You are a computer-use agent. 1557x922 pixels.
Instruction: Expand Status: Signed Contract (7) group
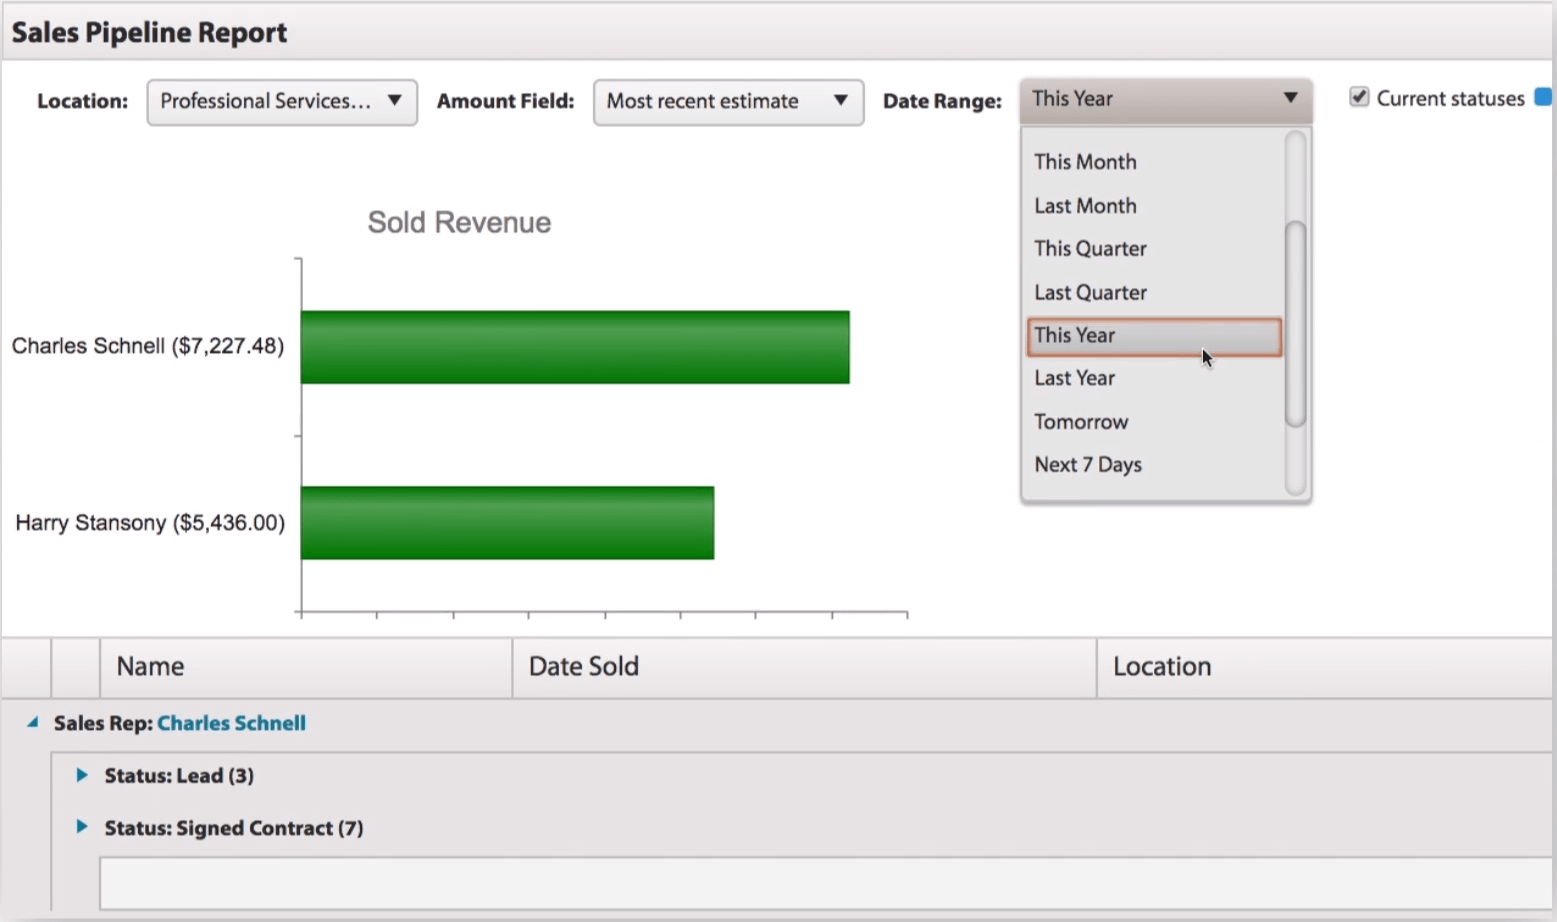[82, 827]
